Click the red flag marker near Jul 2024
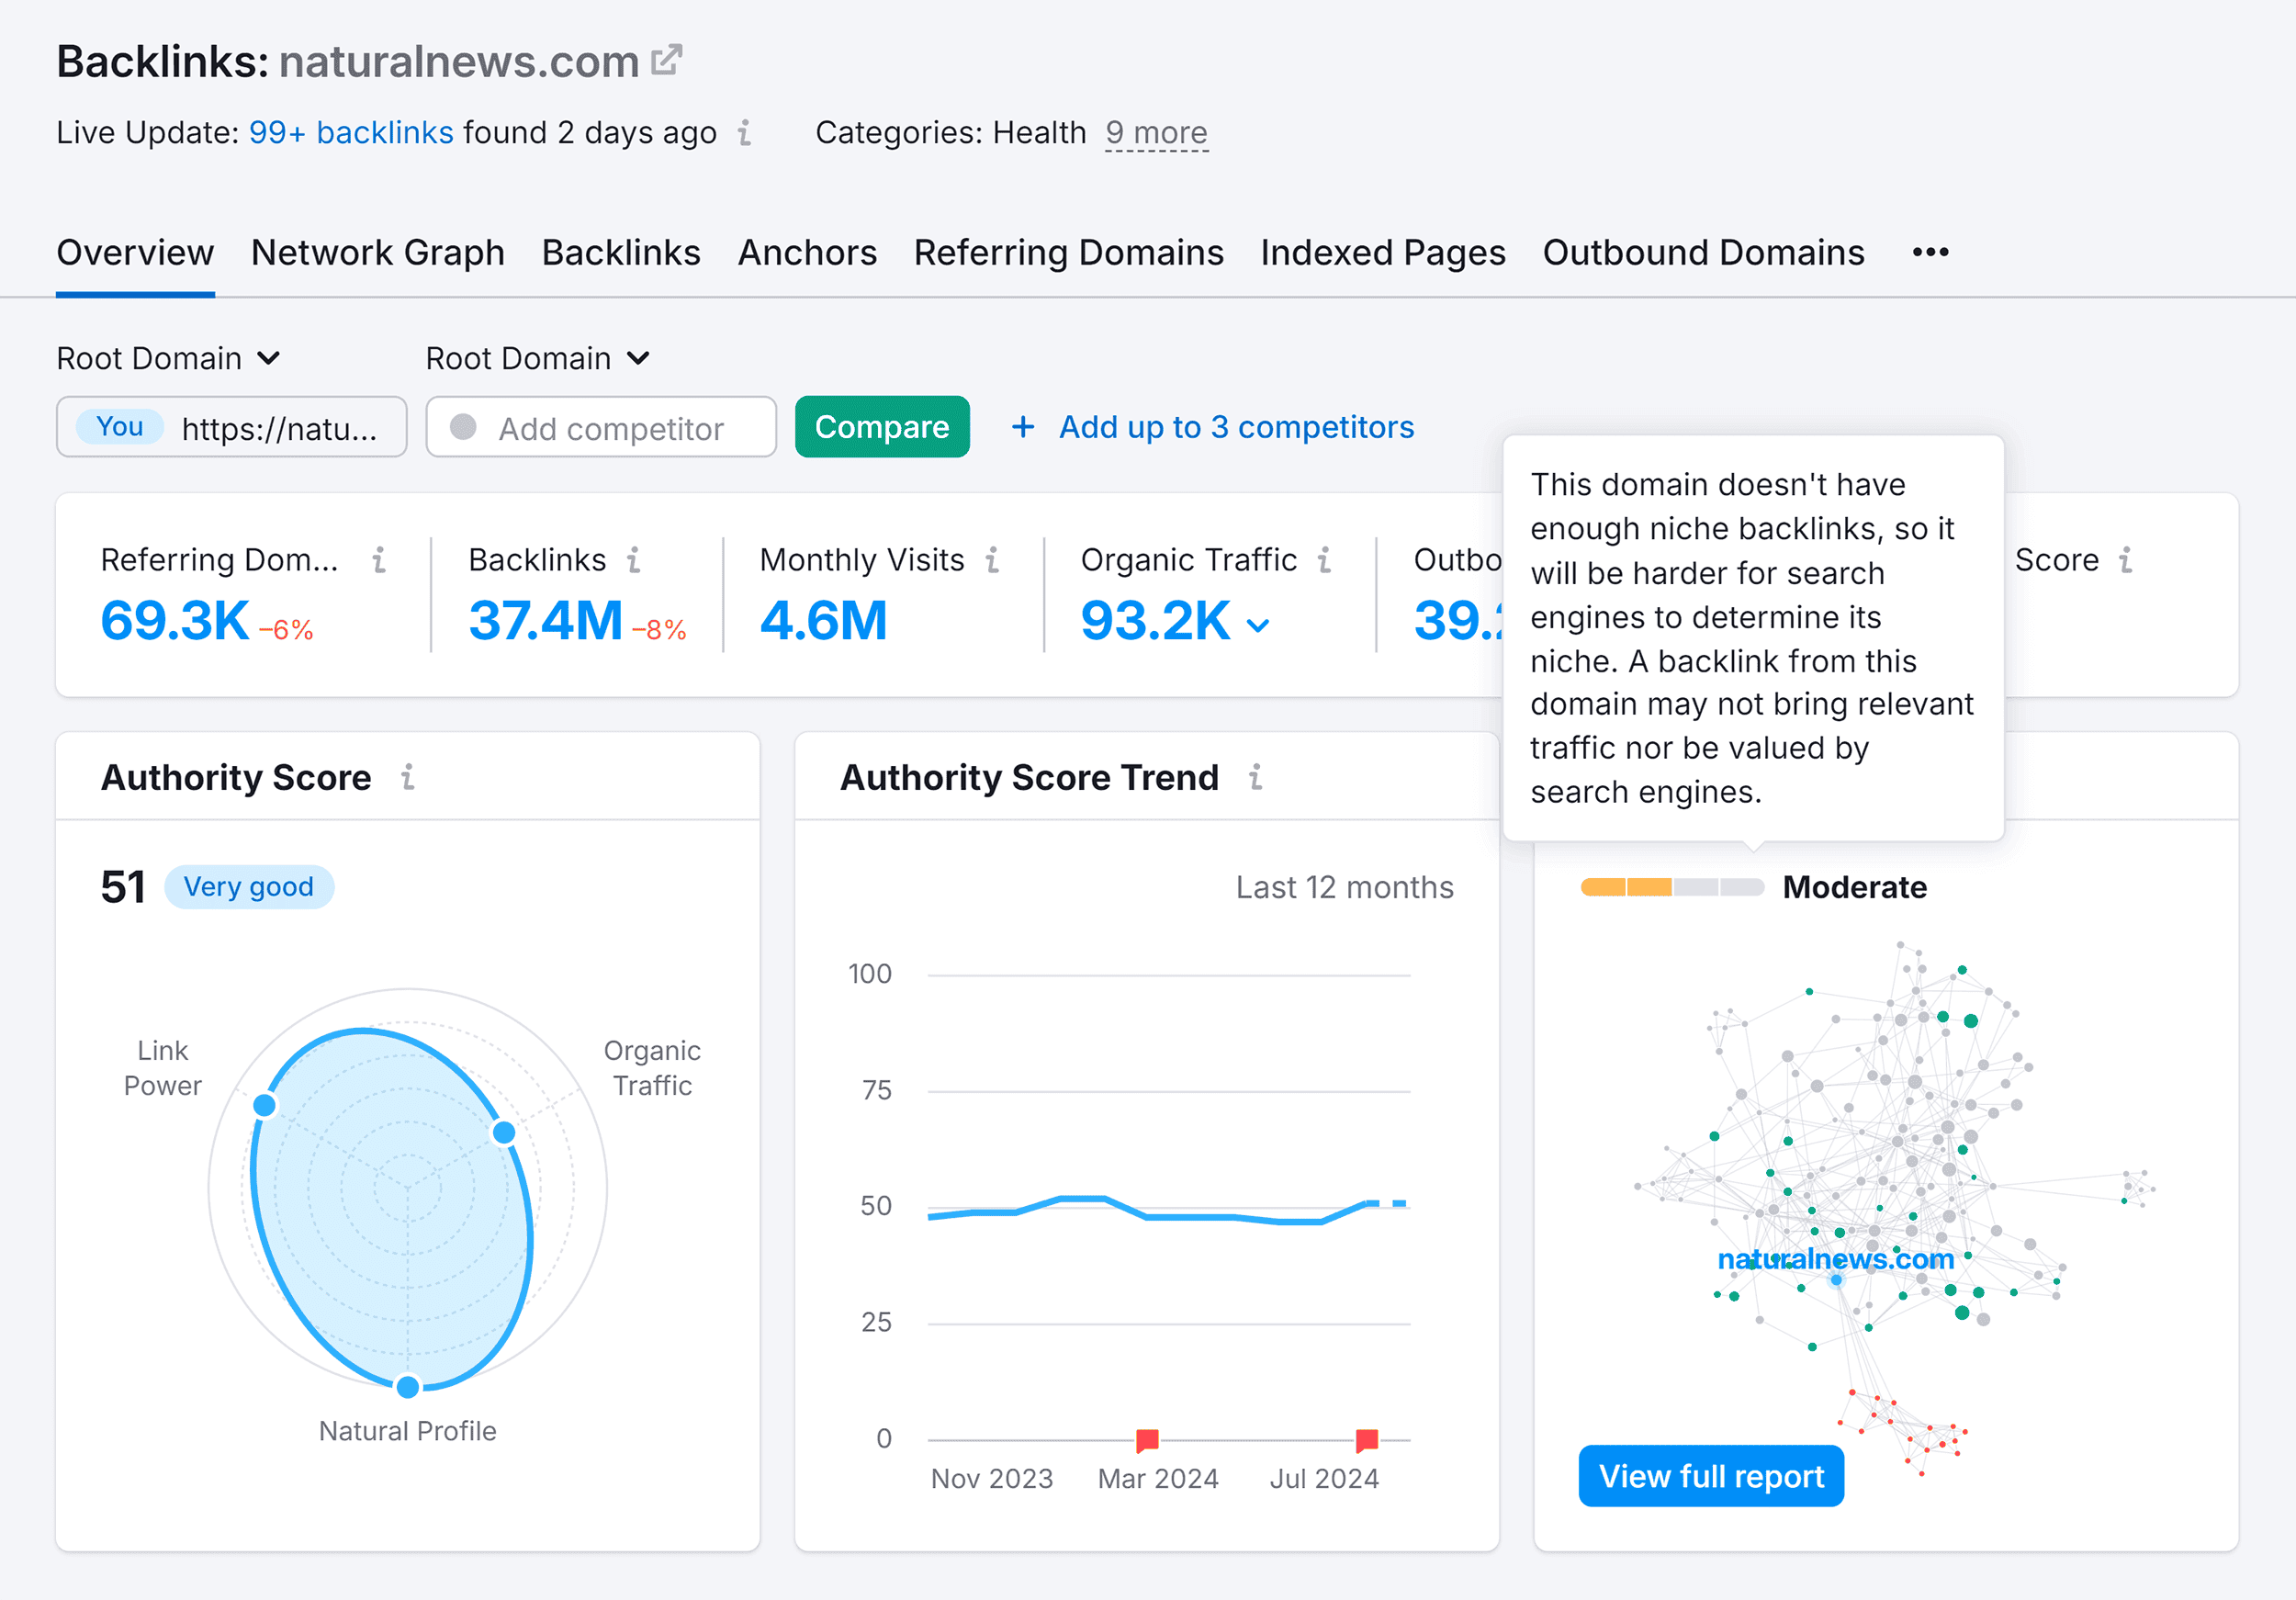The height and width of the screenshot is (1600, 2296). pos(1367,1440)
